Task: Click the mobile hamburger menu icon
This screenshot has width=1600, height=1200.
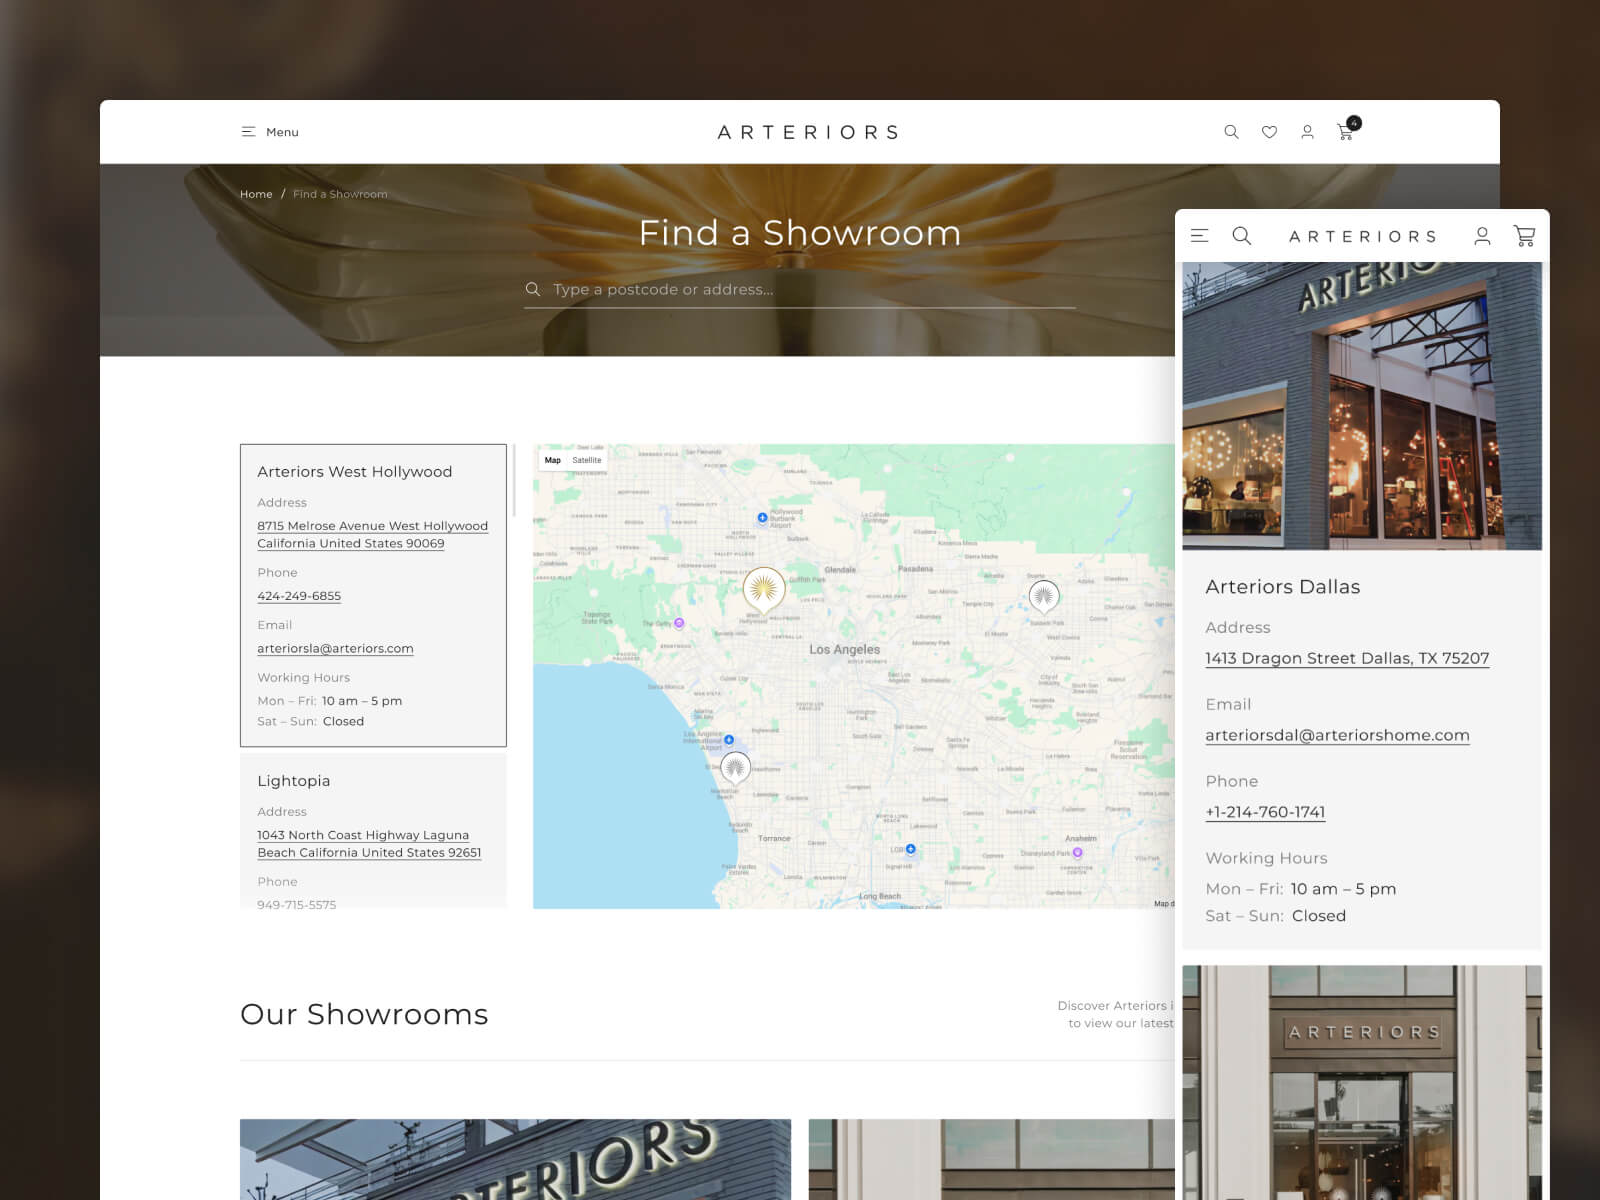Action: 1200,236
